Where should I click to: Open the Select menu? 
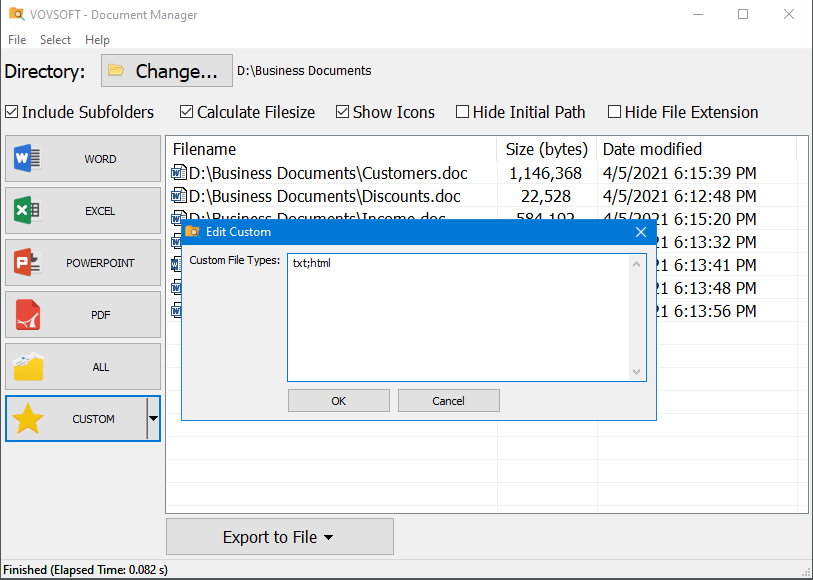coord(55,40)
